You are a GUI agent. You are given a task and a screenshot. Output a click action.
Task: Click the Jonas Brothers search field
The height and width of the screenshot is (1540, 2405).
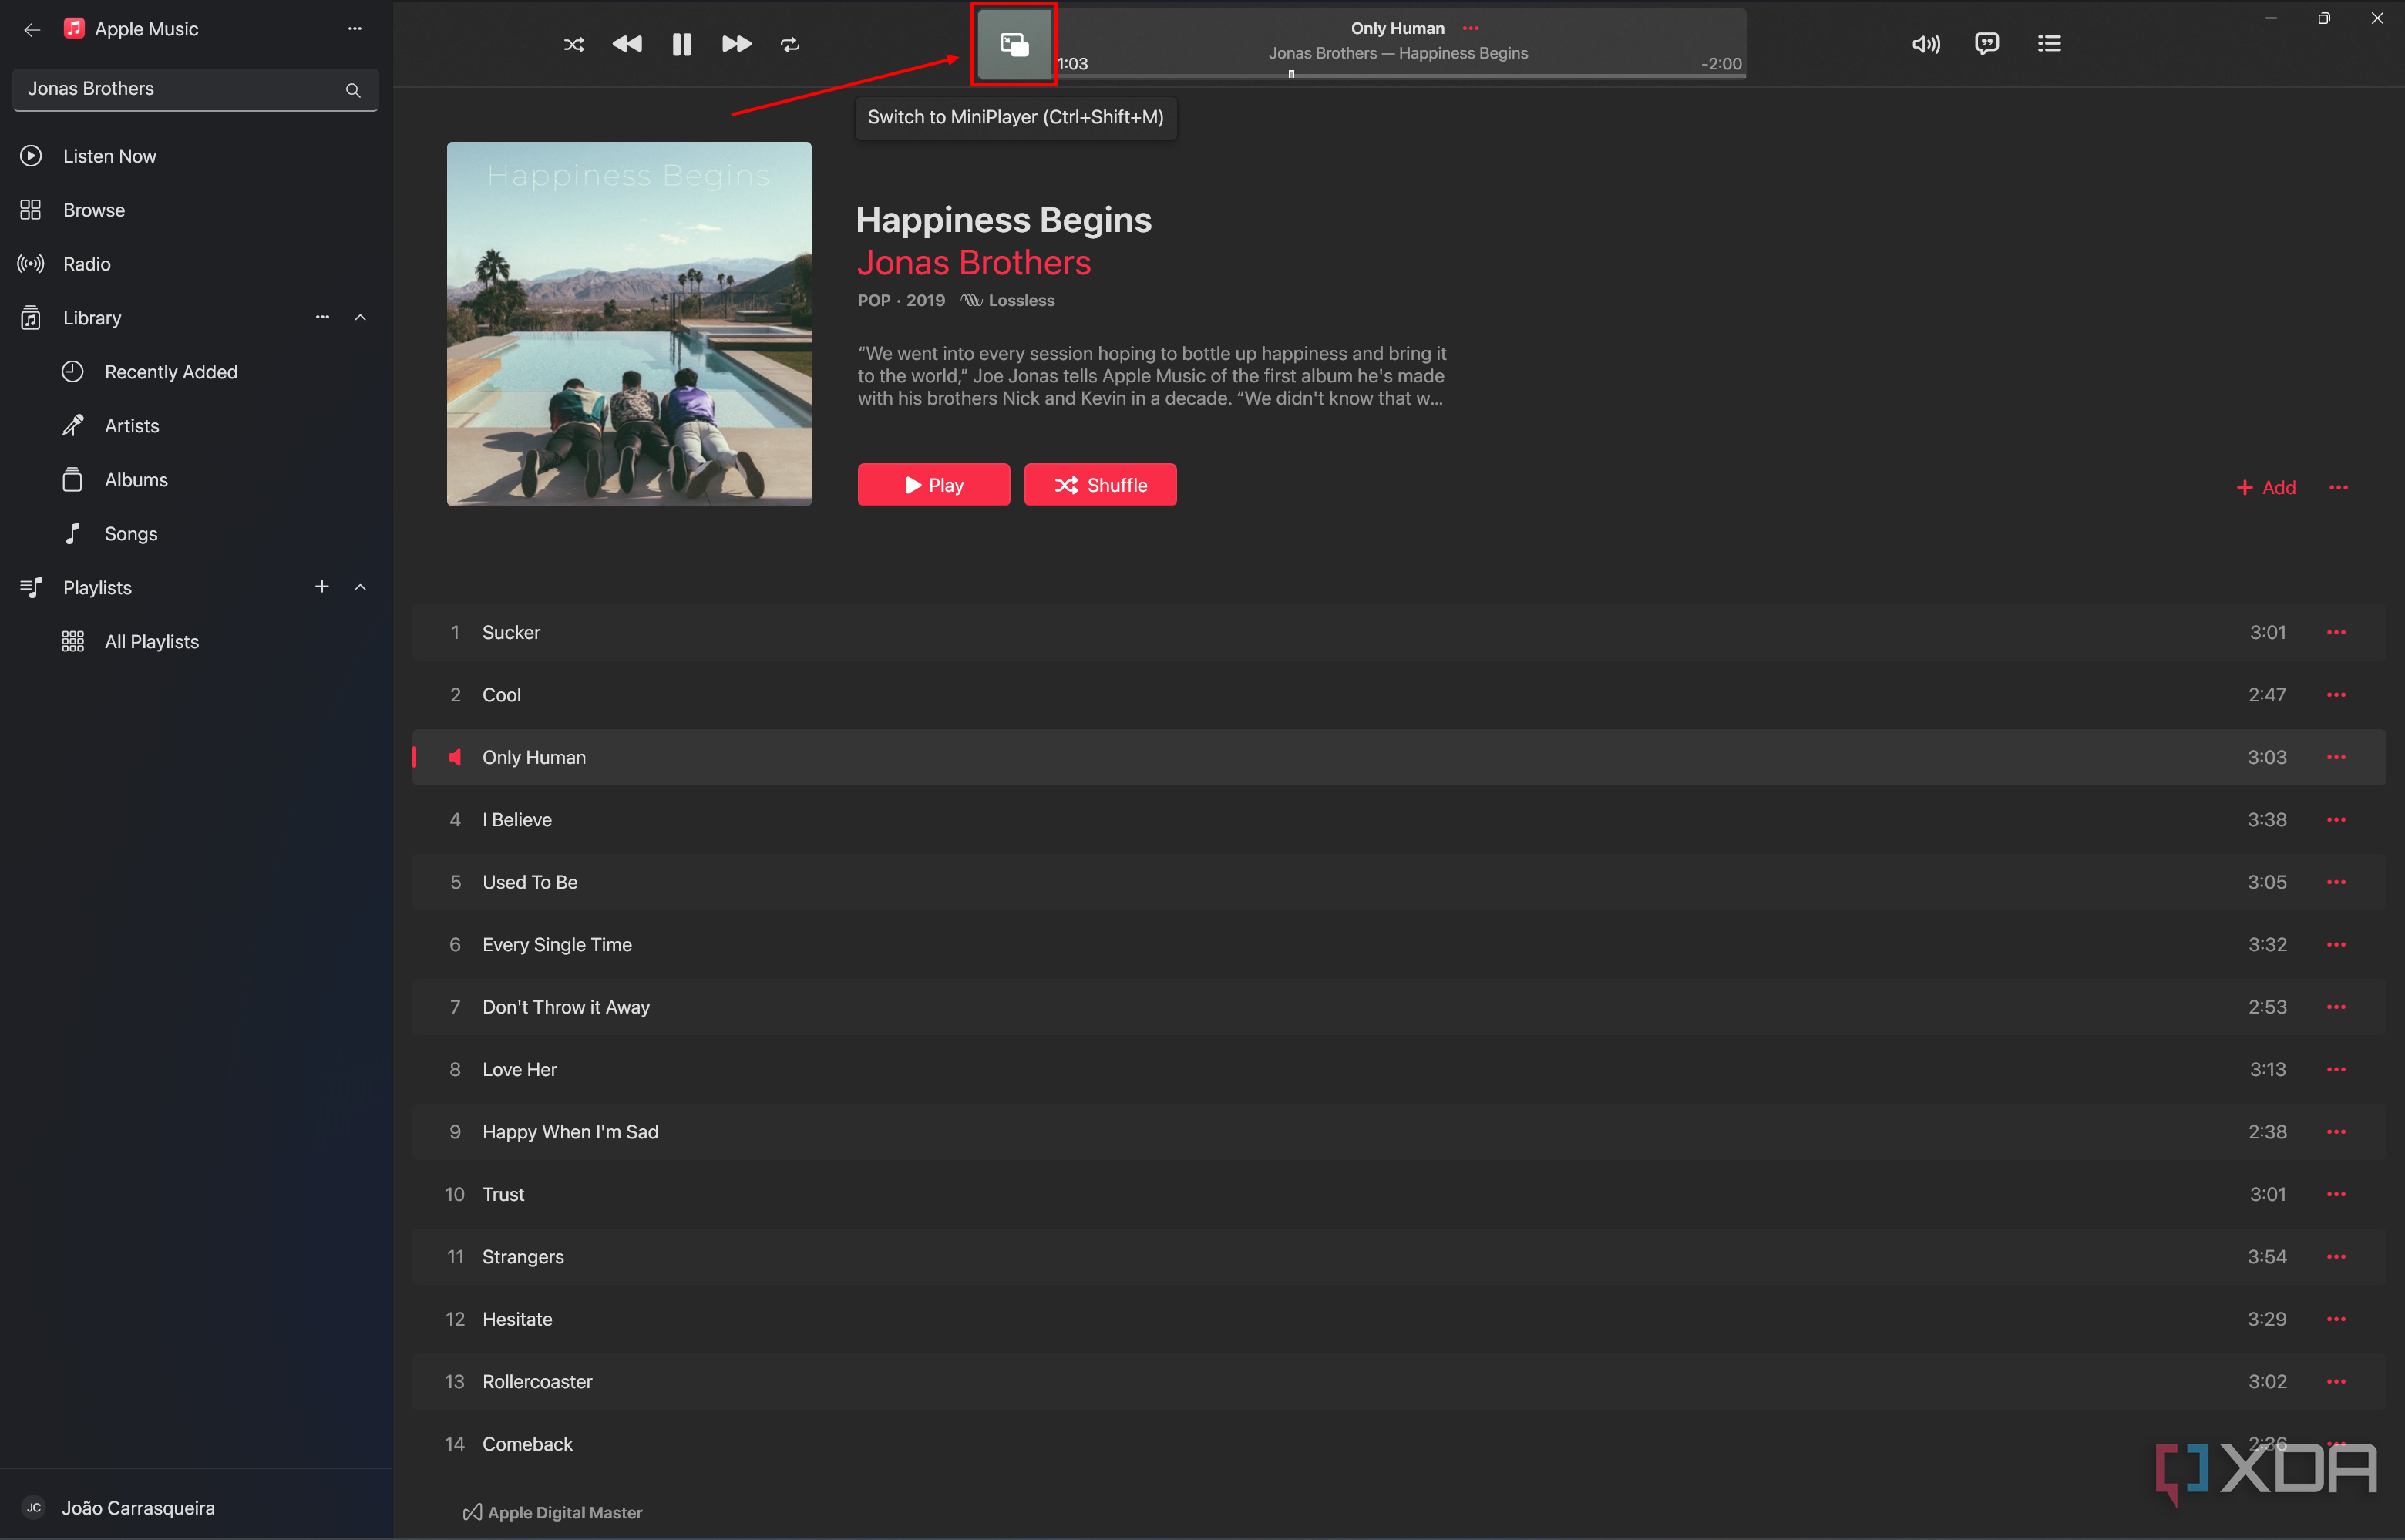[180, 88]
